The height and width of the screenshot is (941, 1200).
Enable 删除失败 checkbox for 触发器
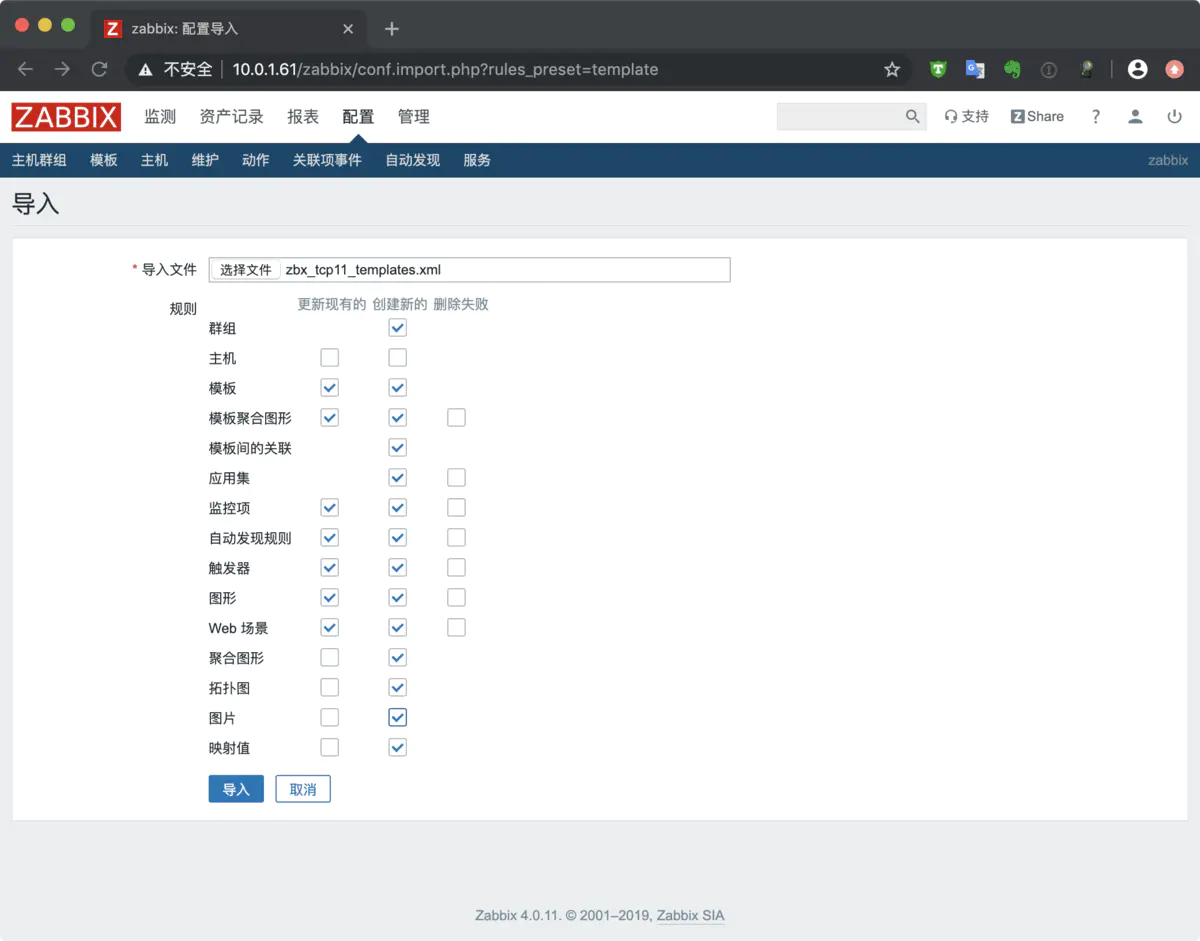456,567
